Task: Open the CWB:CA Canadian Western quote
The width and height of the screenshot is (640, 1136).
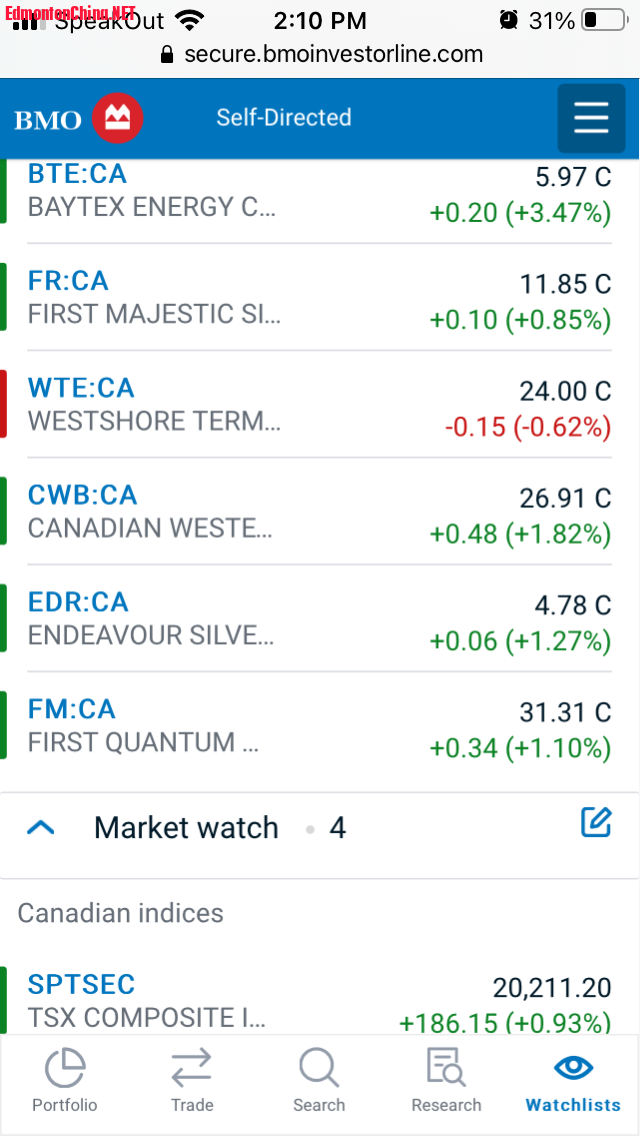Action: click(320, 511)
